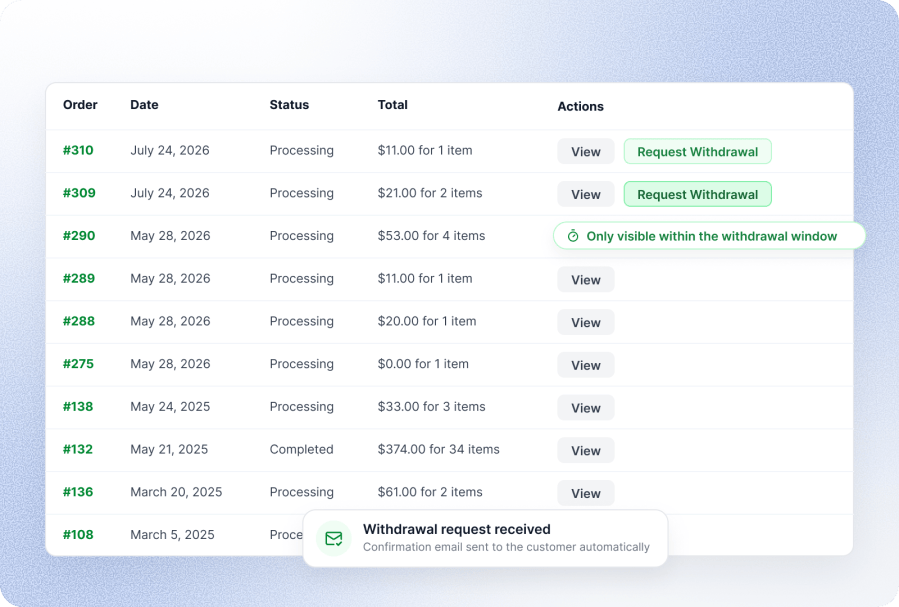Click 'Only visible within the withdrawal window' tooltip
899x607 pixels.
(x=709, y=236)
